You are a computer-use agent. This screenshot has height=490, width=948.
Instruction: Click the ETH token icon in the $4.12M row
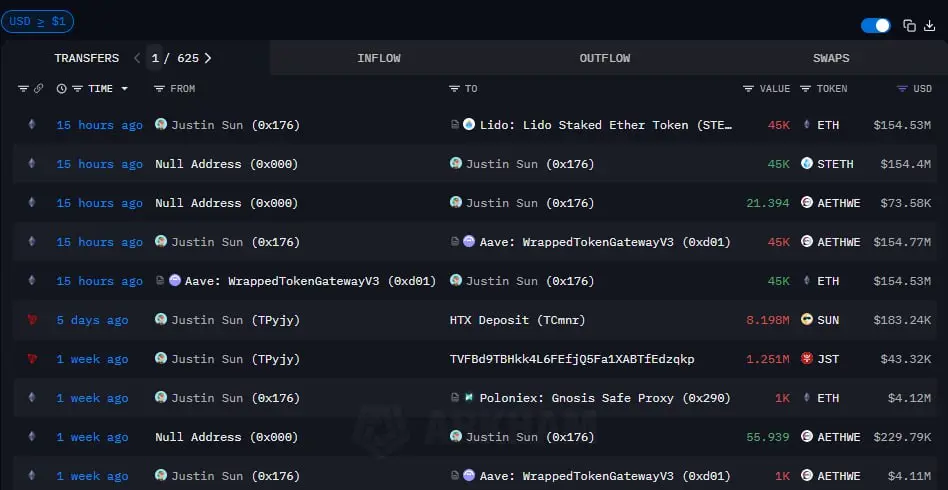tap(807, 397)
